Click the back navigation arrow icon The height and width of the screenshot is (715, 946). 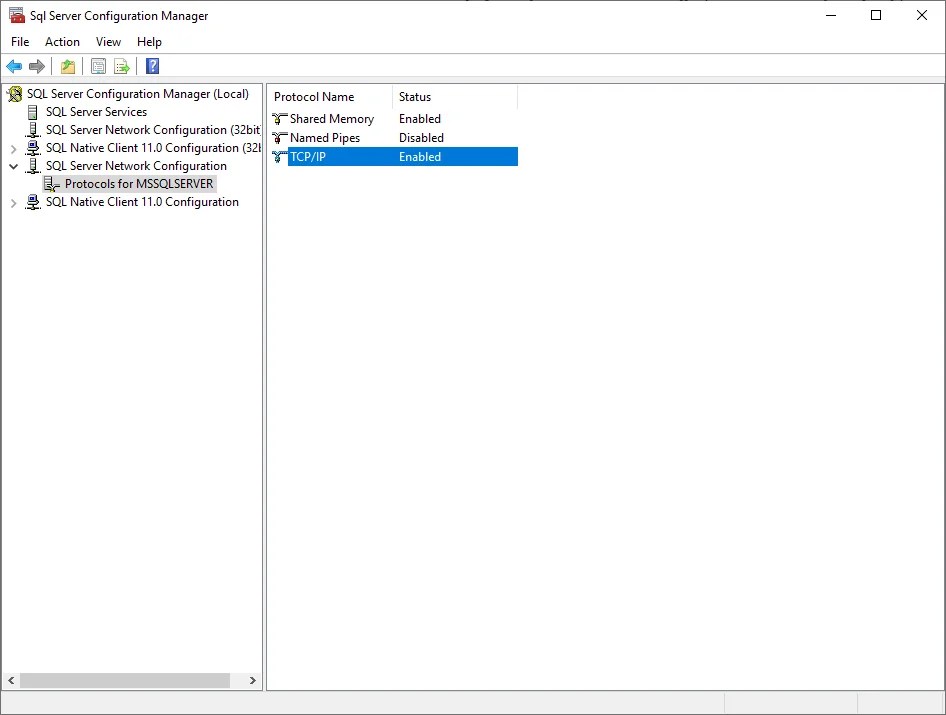(x=13, y=66)
